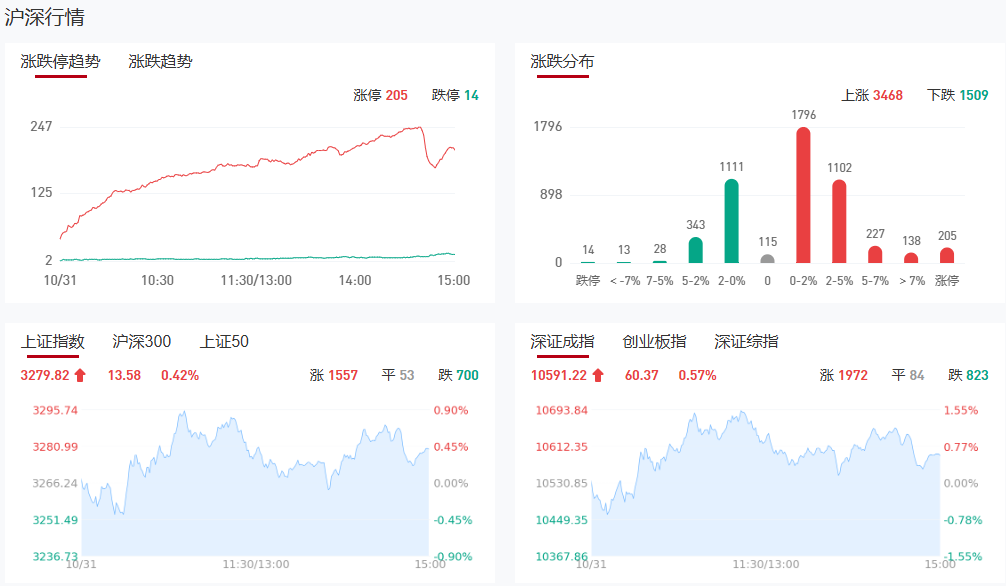Click the red up arrow beside 10591.22
1006x586 pixels.
click(598, 376)
